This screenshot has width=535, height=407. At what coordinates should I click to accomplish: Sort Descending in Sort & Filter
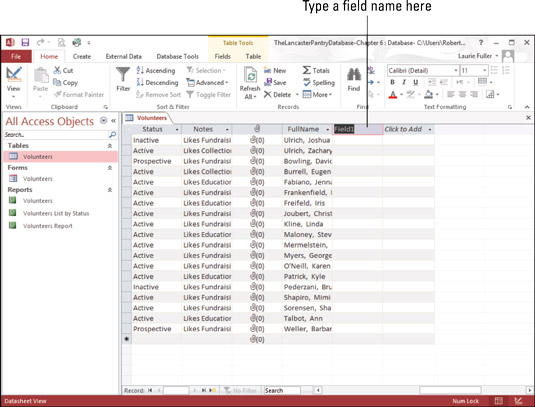pyautogui.click(x=157, y=83)
